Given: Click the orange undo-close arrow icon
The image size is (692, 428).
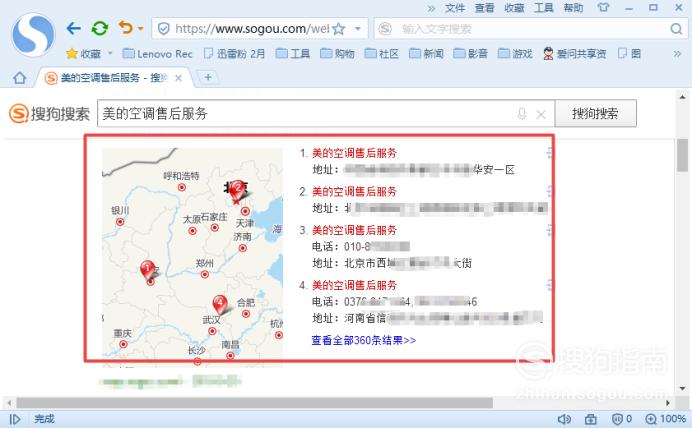Looking at the screenshot, I should tap(126, 28).
